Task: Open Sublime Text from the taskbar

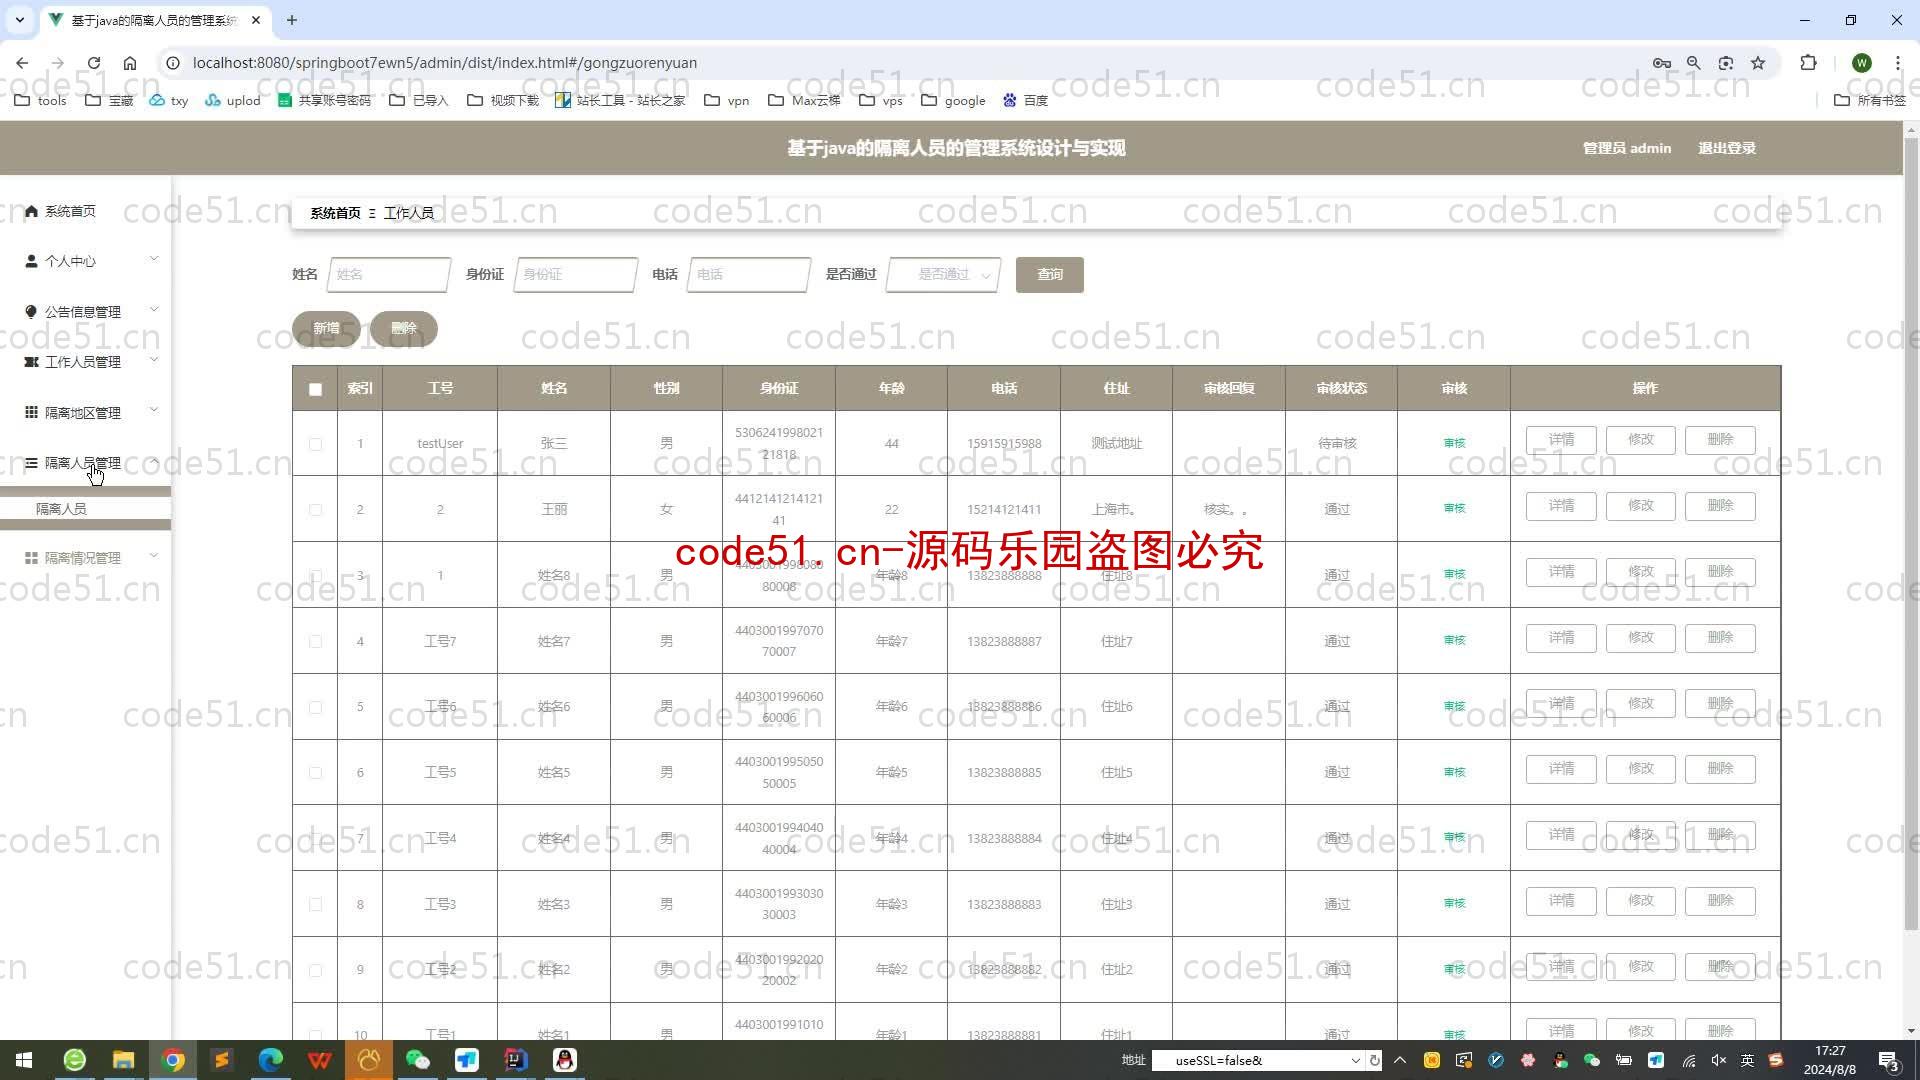Action: pyautogui.click(x=222, y=1060)
